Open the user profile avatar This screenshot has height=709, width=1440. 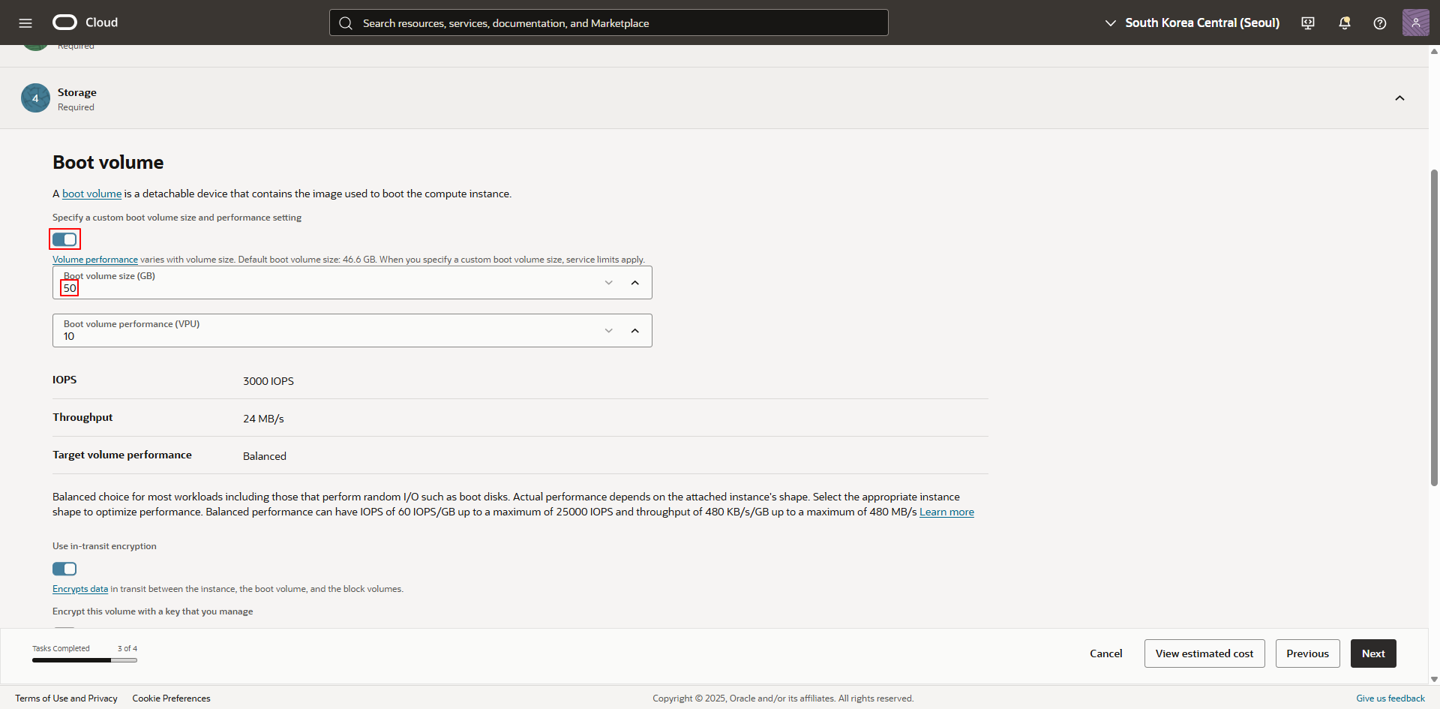pyautogui.click(x=1415, y=23)
